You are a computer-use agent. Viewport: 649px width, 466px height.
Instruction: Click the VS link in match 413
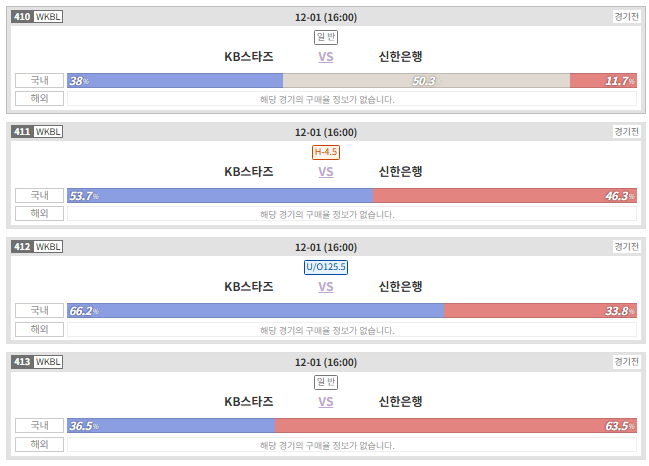tap(325, 402)
